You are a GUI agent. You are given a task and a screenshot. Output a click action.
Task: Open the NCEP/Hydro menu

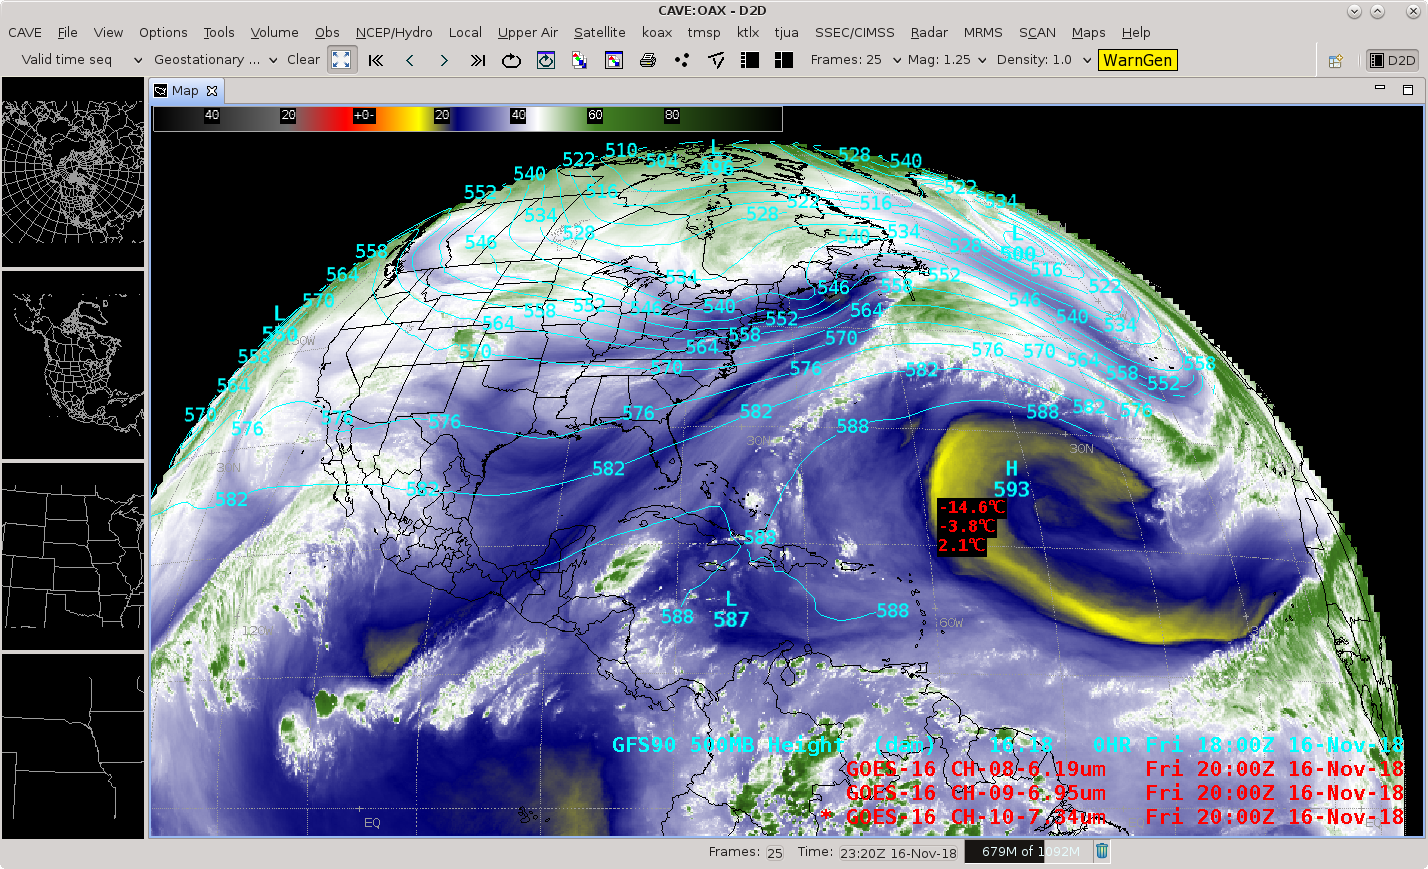(x=394, y=32)
